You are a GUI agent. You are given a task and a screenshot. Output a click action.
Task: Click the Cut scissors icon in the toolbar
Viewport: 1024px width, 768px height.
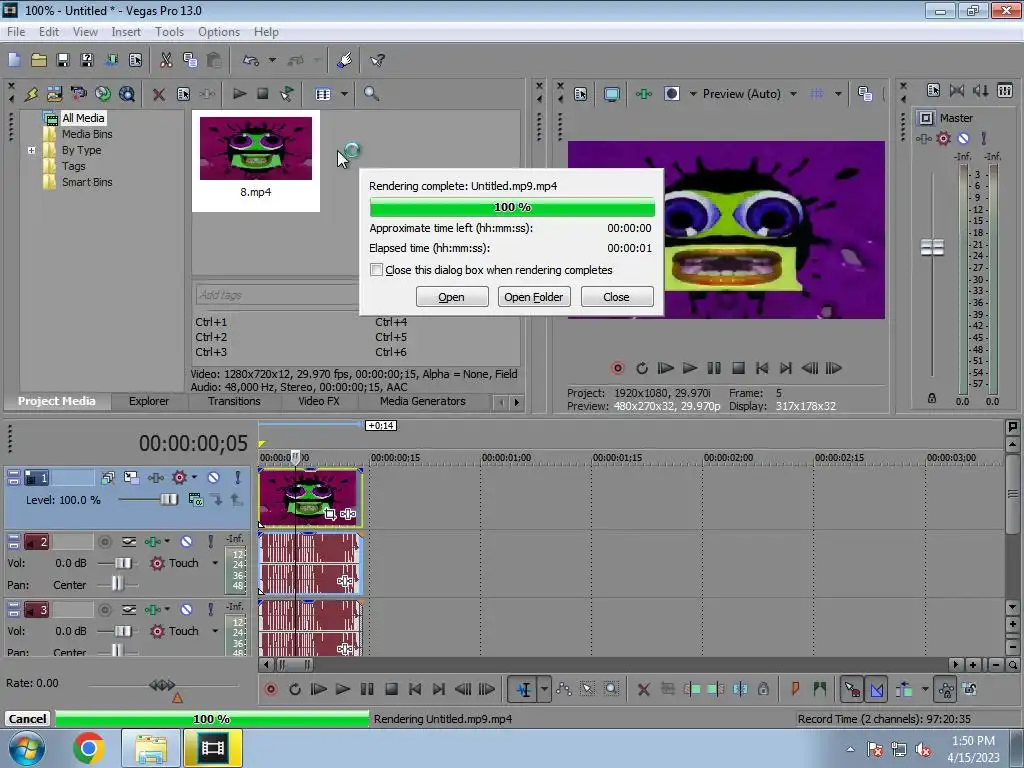pos(166,60)
